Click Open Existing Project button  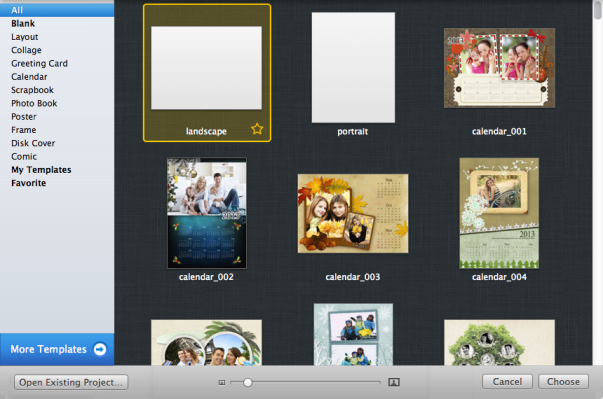(71, 382)
